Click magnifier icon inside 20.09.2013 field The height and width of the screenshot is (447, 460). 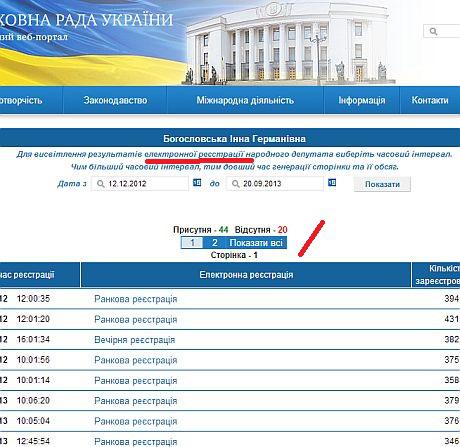235,184
